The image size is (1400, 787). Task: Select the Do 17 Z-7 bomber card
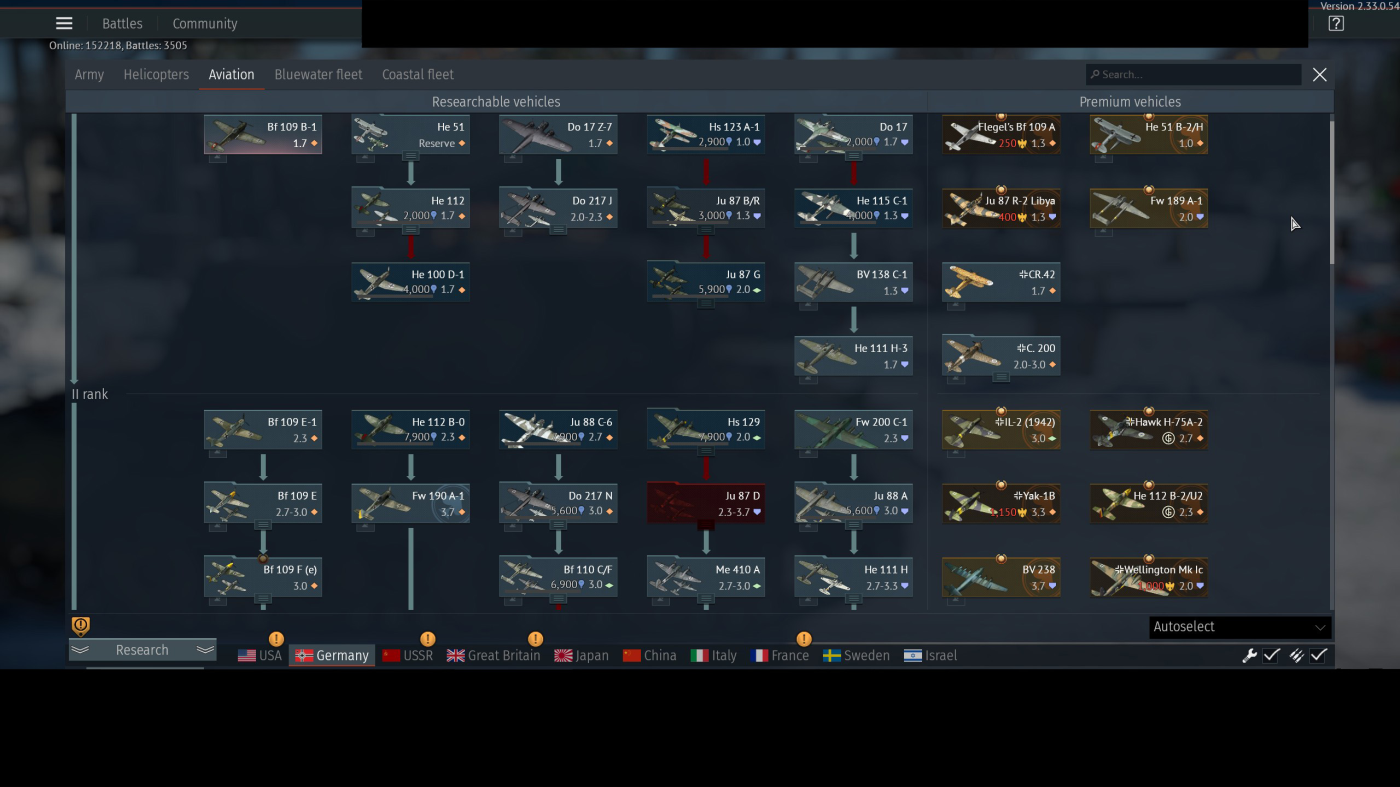pos(559,134)
